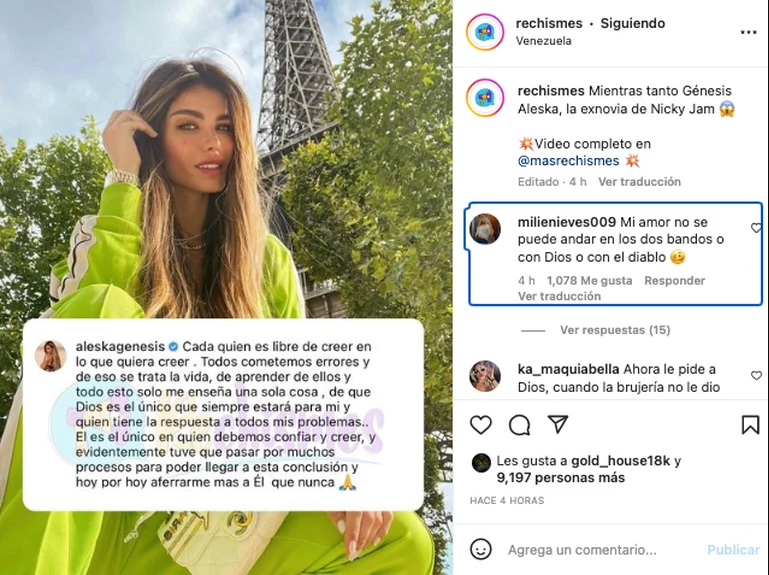Like ka_maquiabella's comment with the heart
The width and height of the screenshot is (769, 575).
click(x=756, y=375)
